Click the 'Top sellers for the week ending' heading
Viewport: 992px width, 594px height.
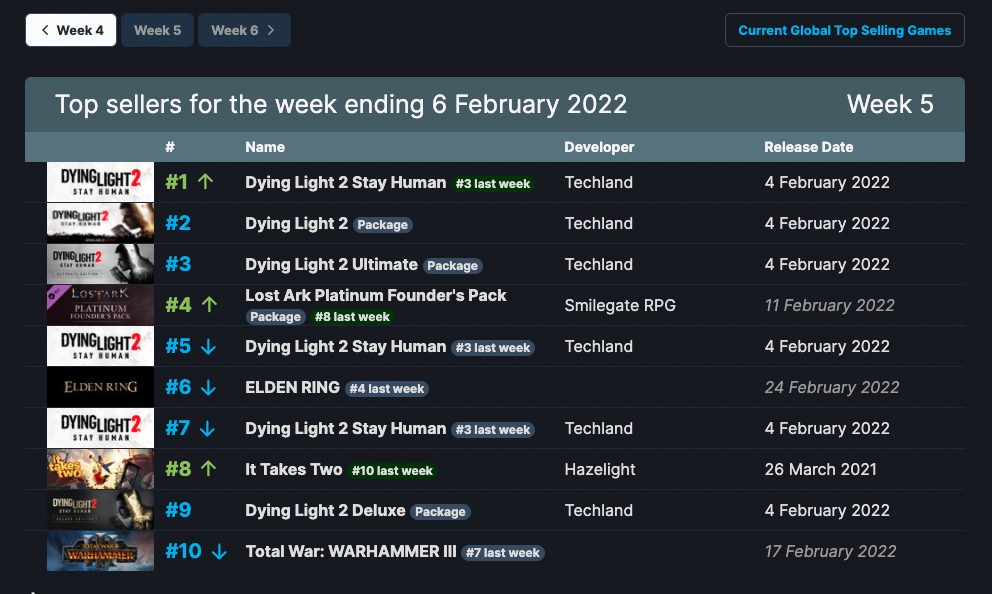pyautogui.click(x=341, y=104)
